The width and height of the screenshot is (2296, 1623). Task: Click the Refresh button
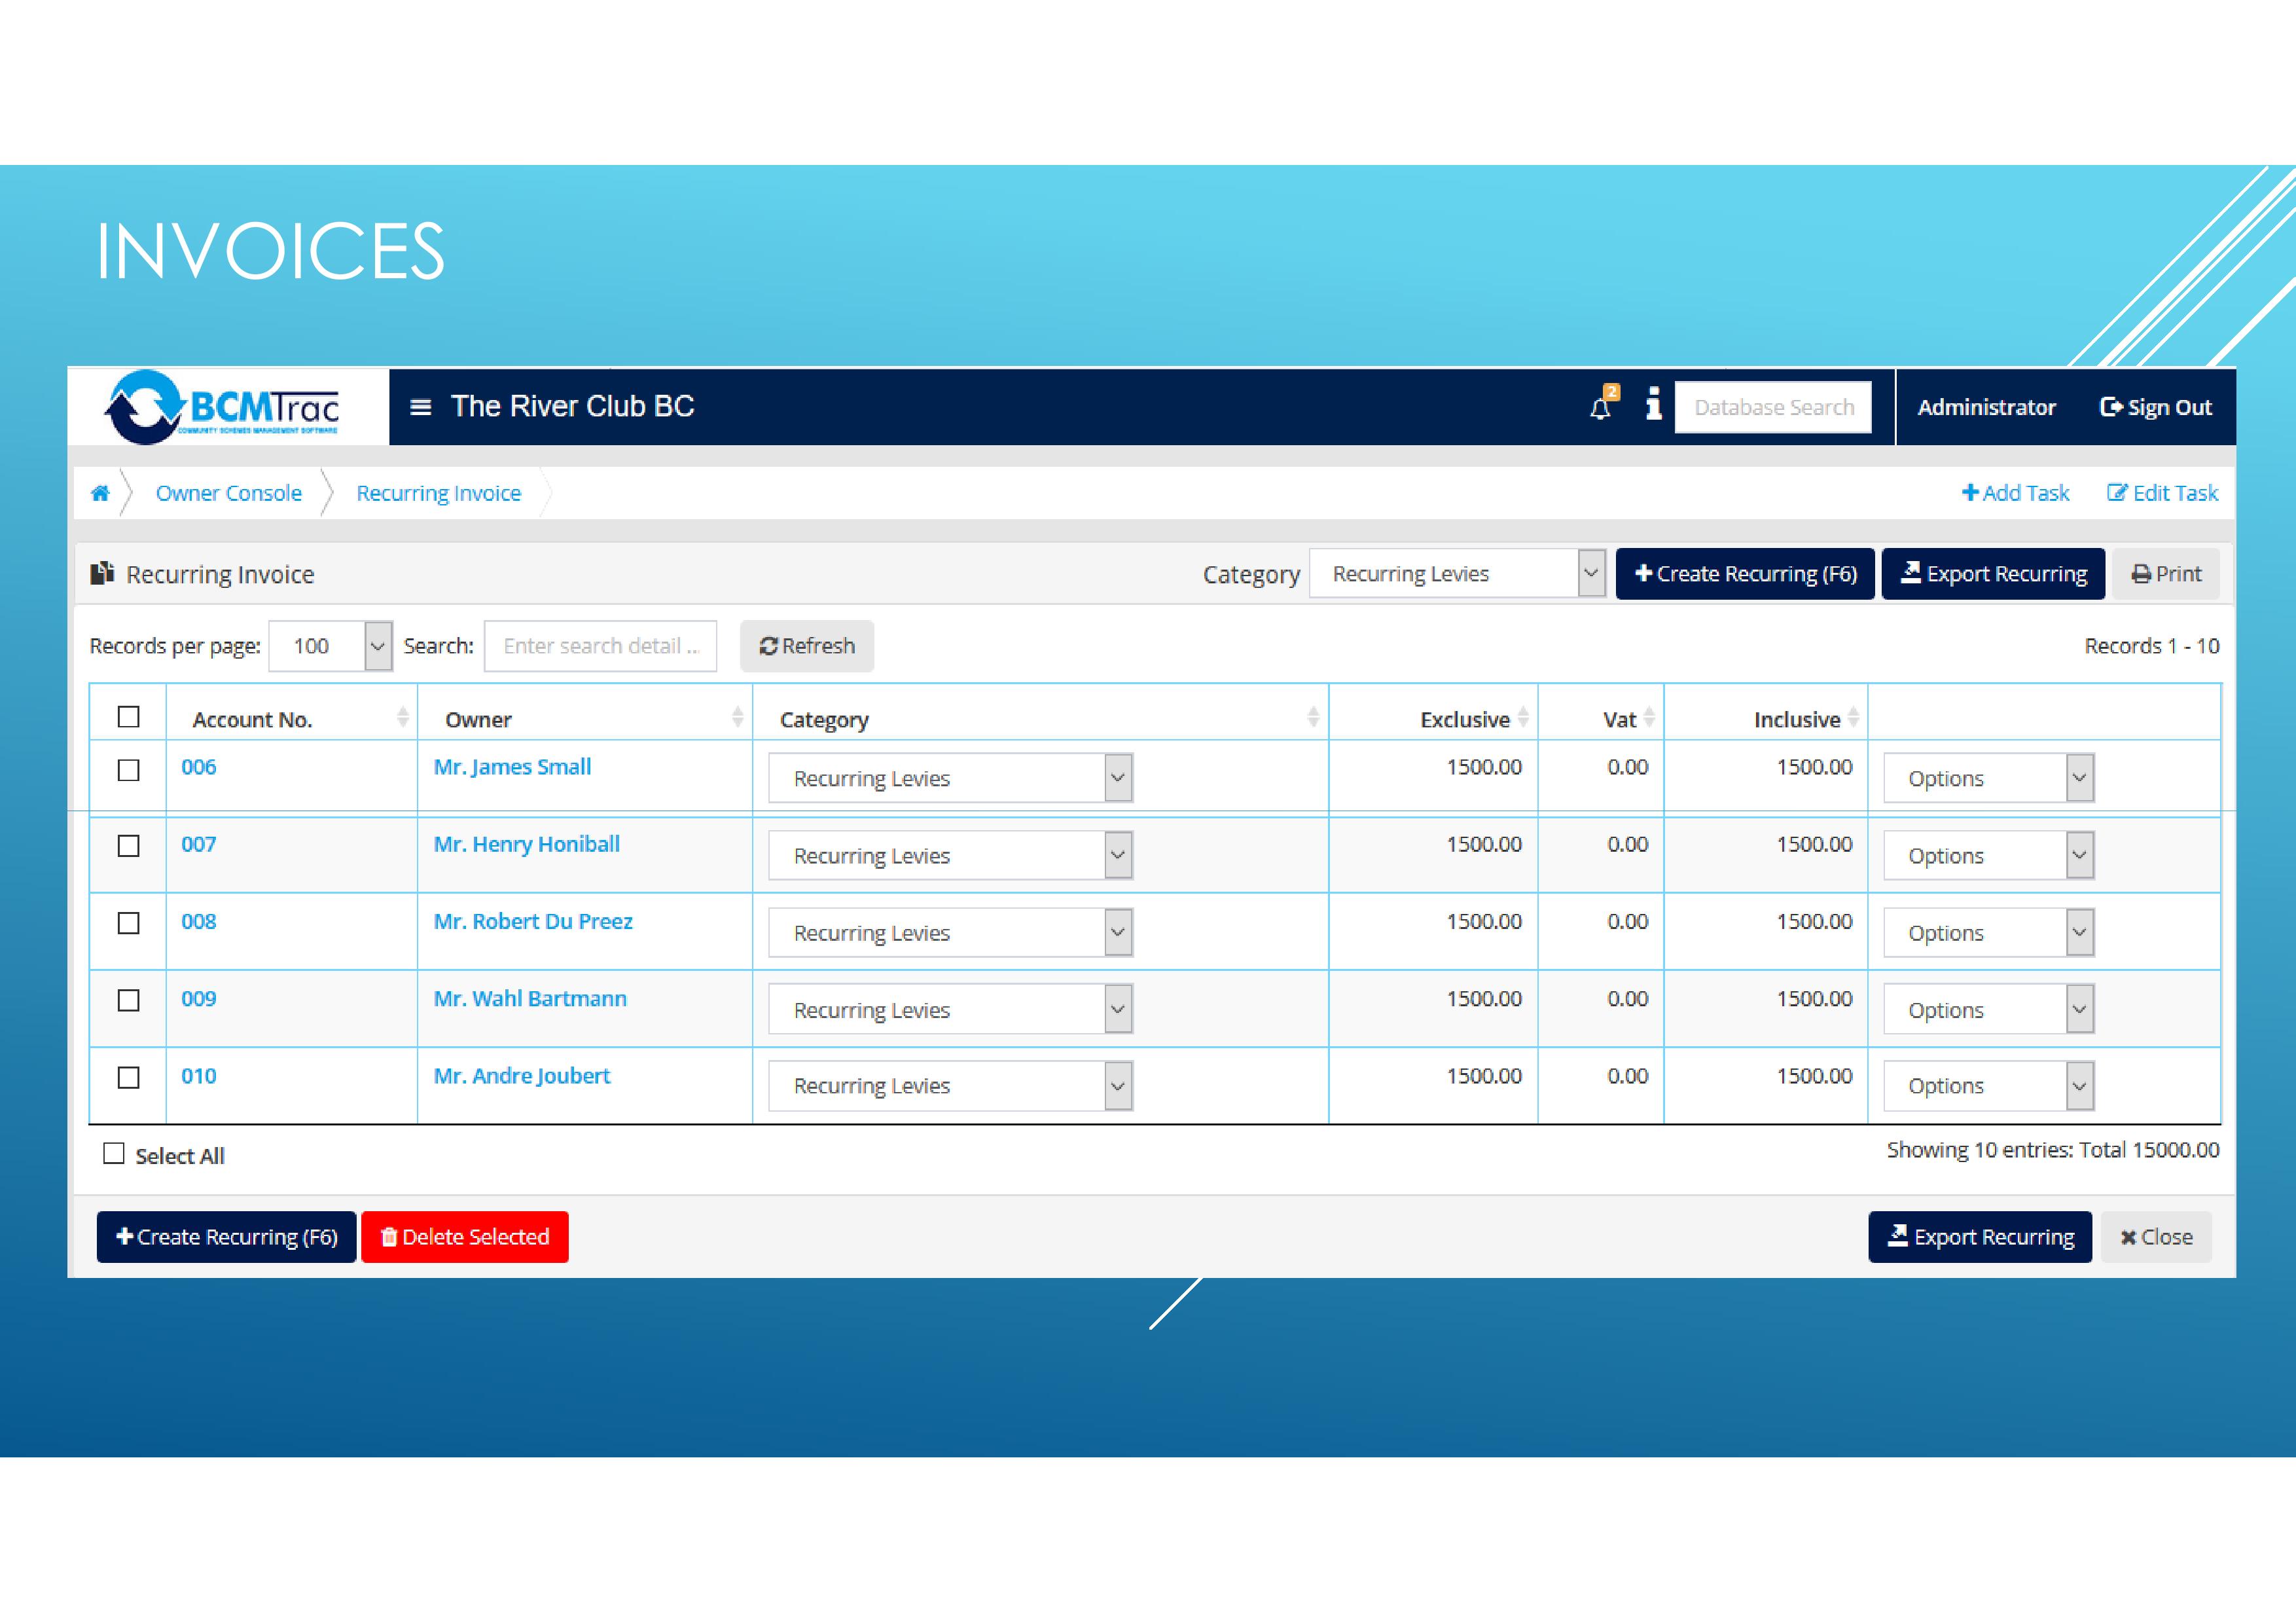807,646
